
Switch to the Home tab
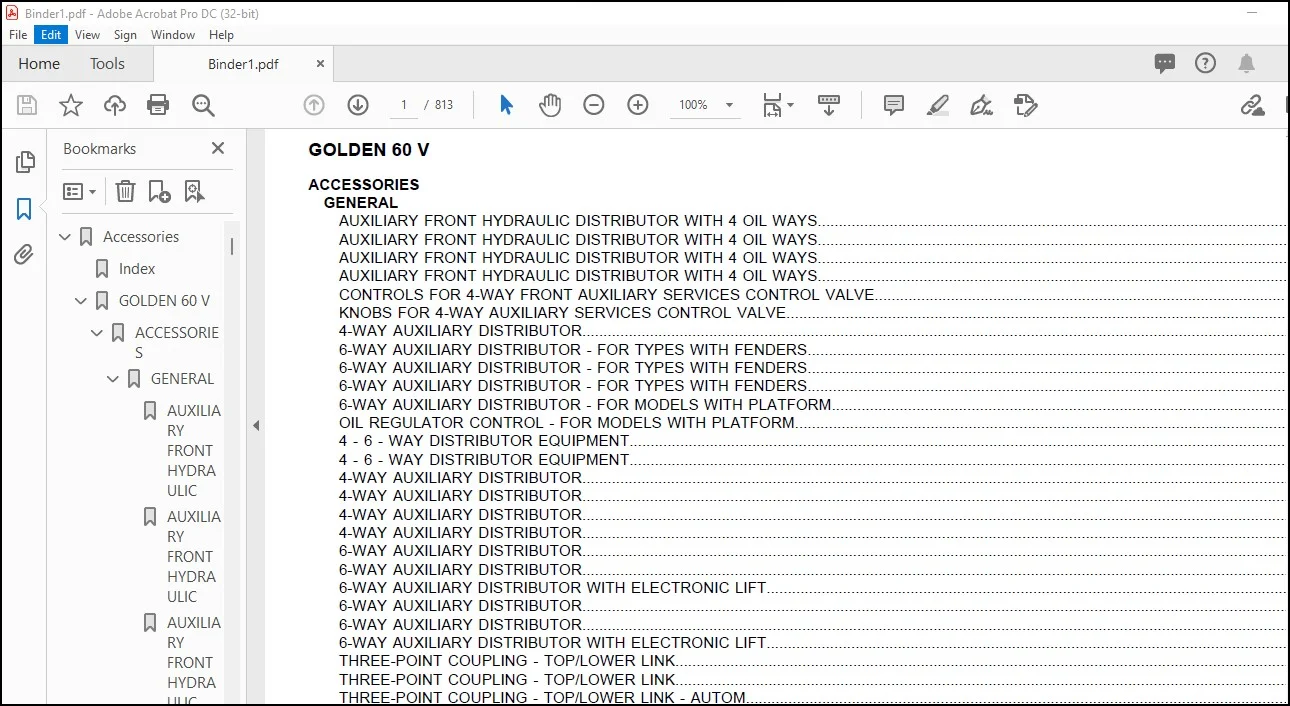[39, 63]
